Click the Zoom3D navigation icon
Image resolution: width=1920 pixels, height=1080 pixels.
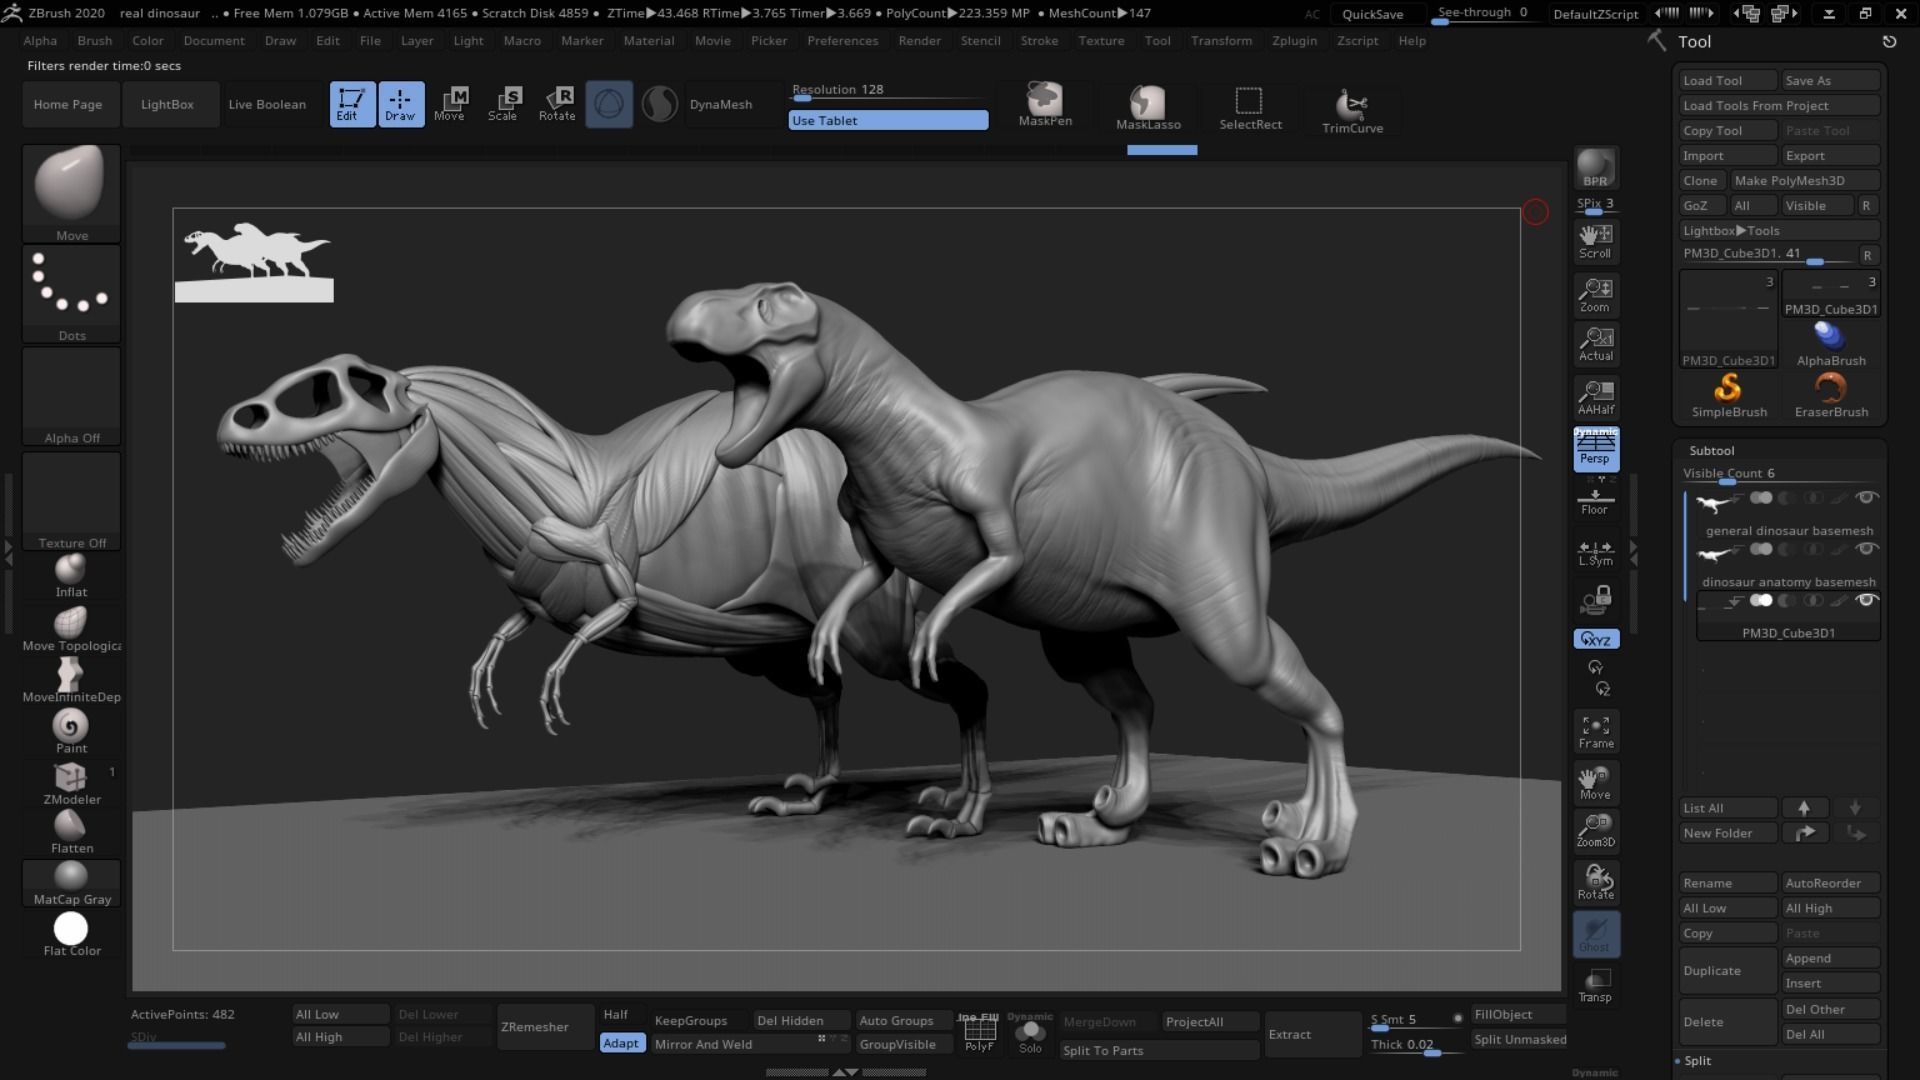coord(1595,831)
